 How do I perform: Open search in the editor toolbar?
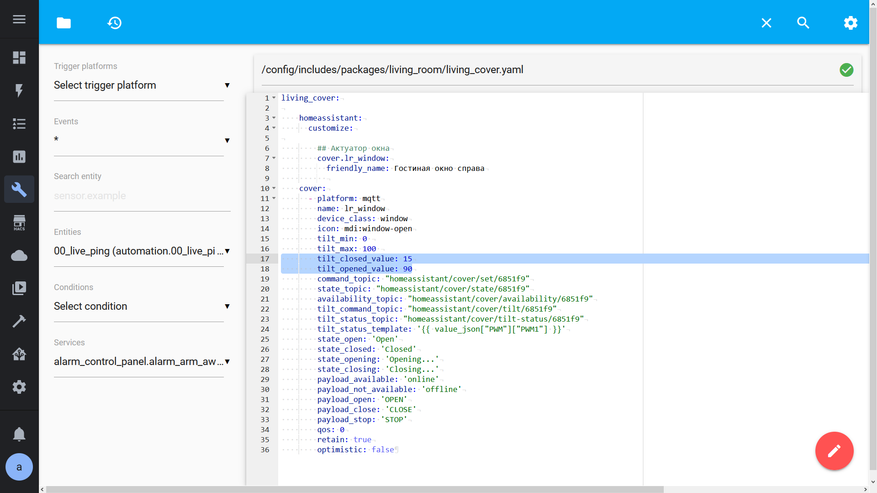(803, 23)
